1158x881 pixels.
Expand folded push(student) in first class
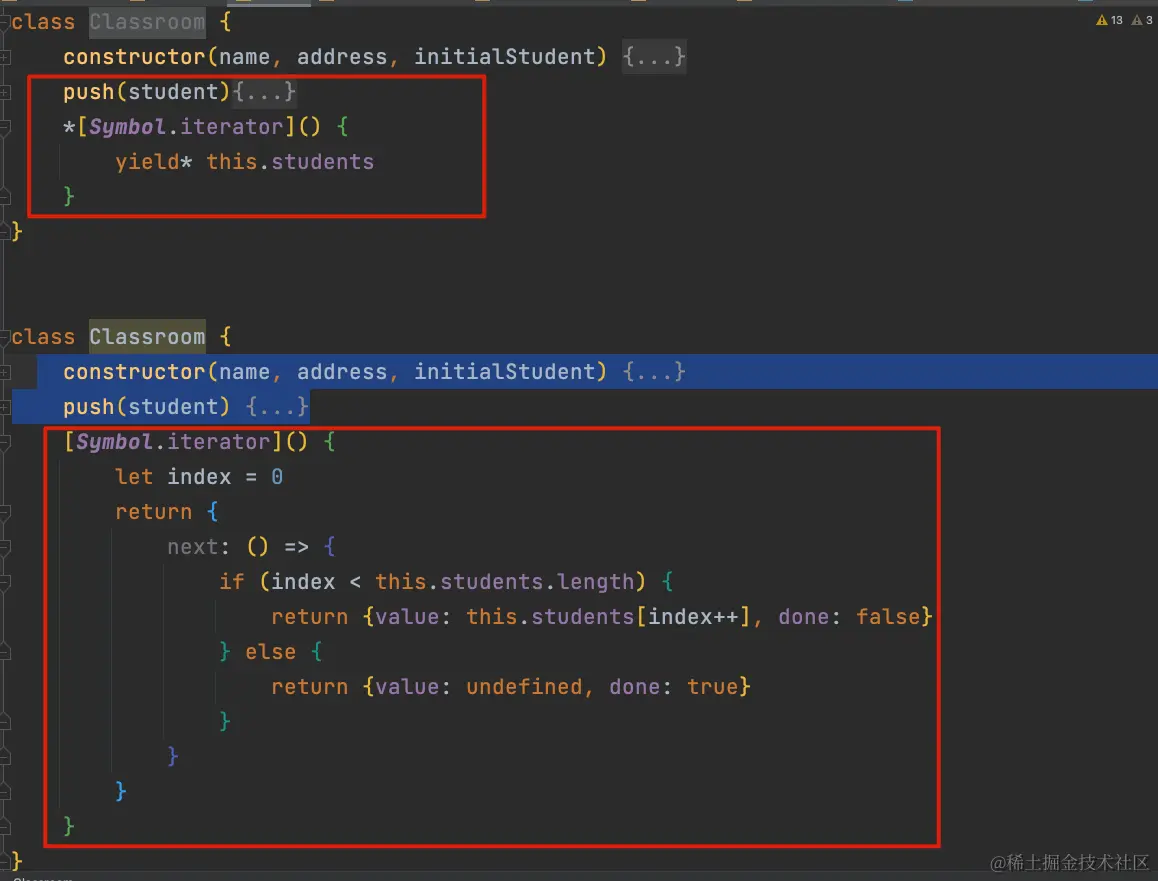4,92
